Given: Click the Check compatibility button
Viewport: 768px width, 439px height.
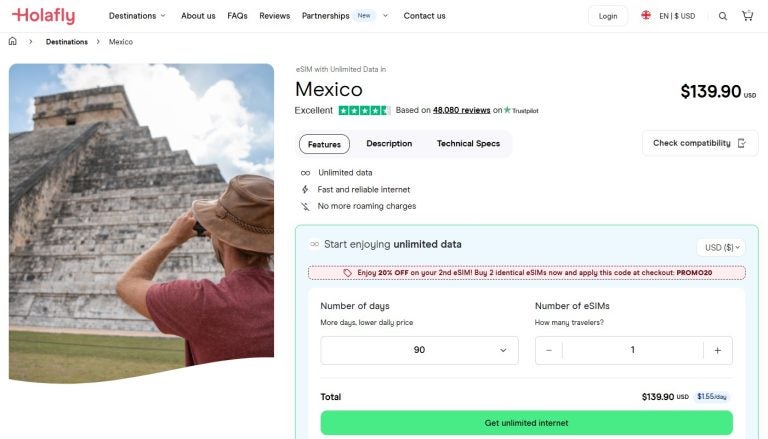Looking at the screenshot, I should click(699, 143).
